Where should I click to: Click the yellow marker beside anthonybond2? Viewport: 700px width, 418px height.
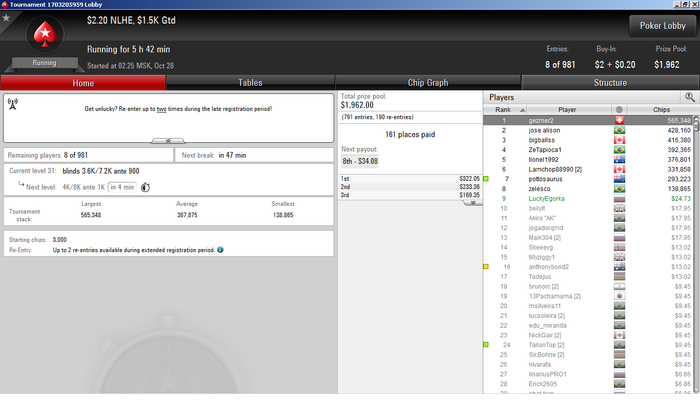point(486,267)
